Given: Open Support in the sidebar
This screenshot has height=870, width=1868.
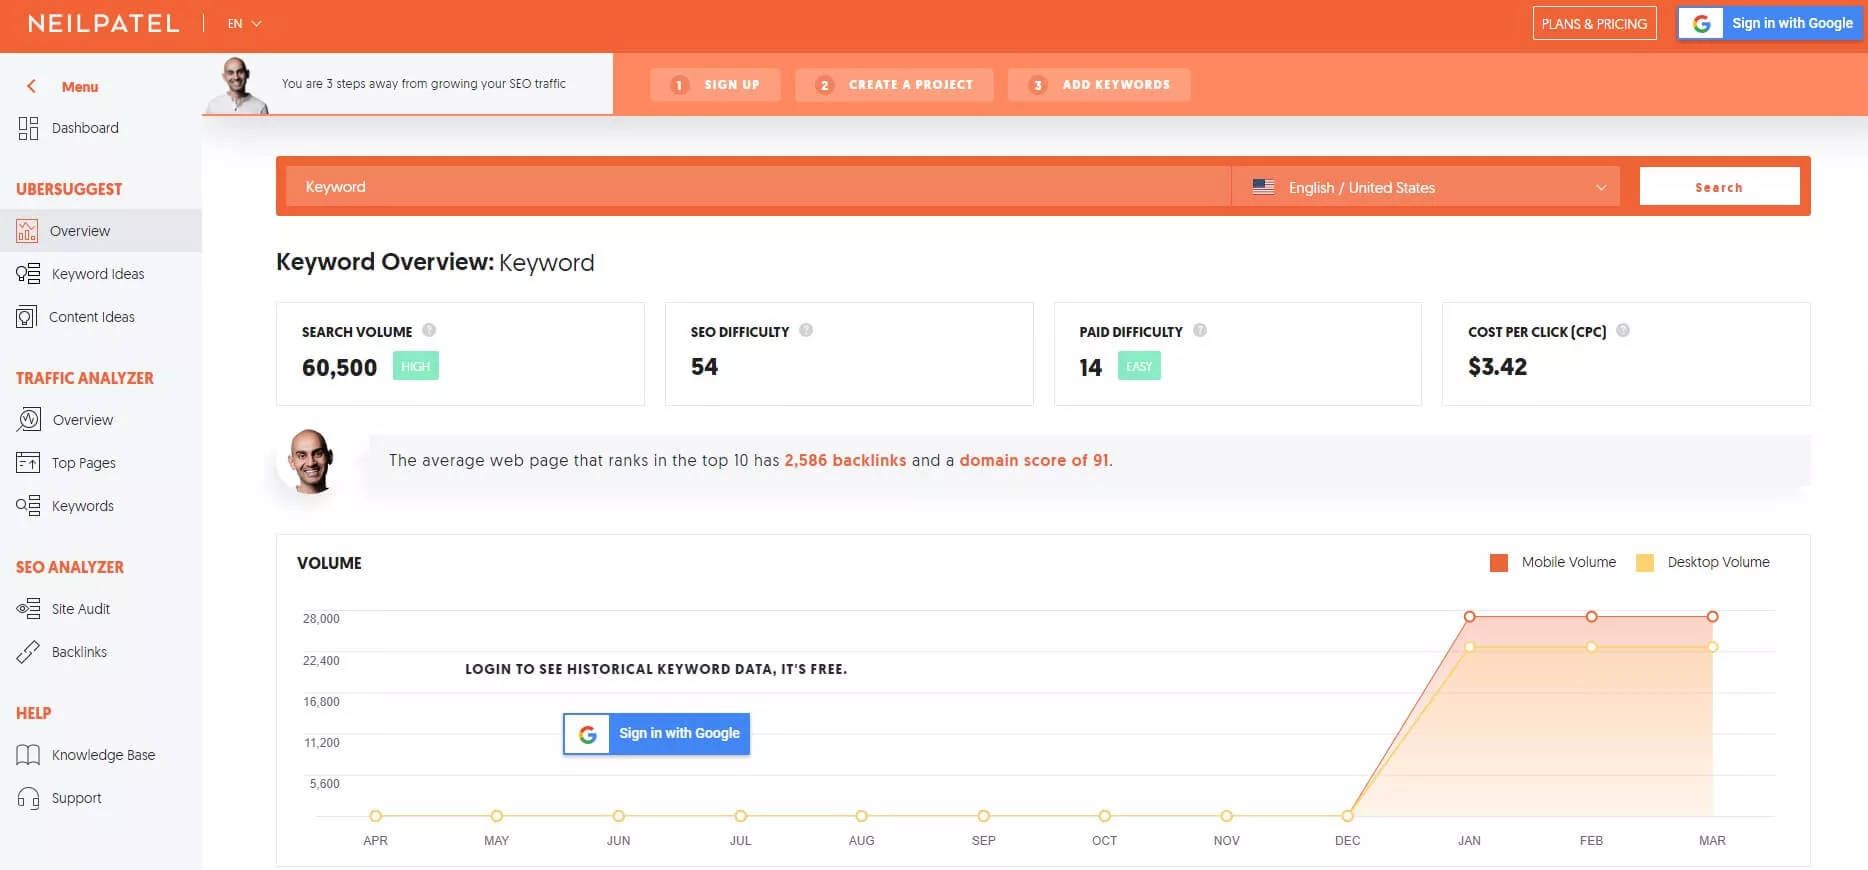Looking at the screenshot, I should pos(77,798).
